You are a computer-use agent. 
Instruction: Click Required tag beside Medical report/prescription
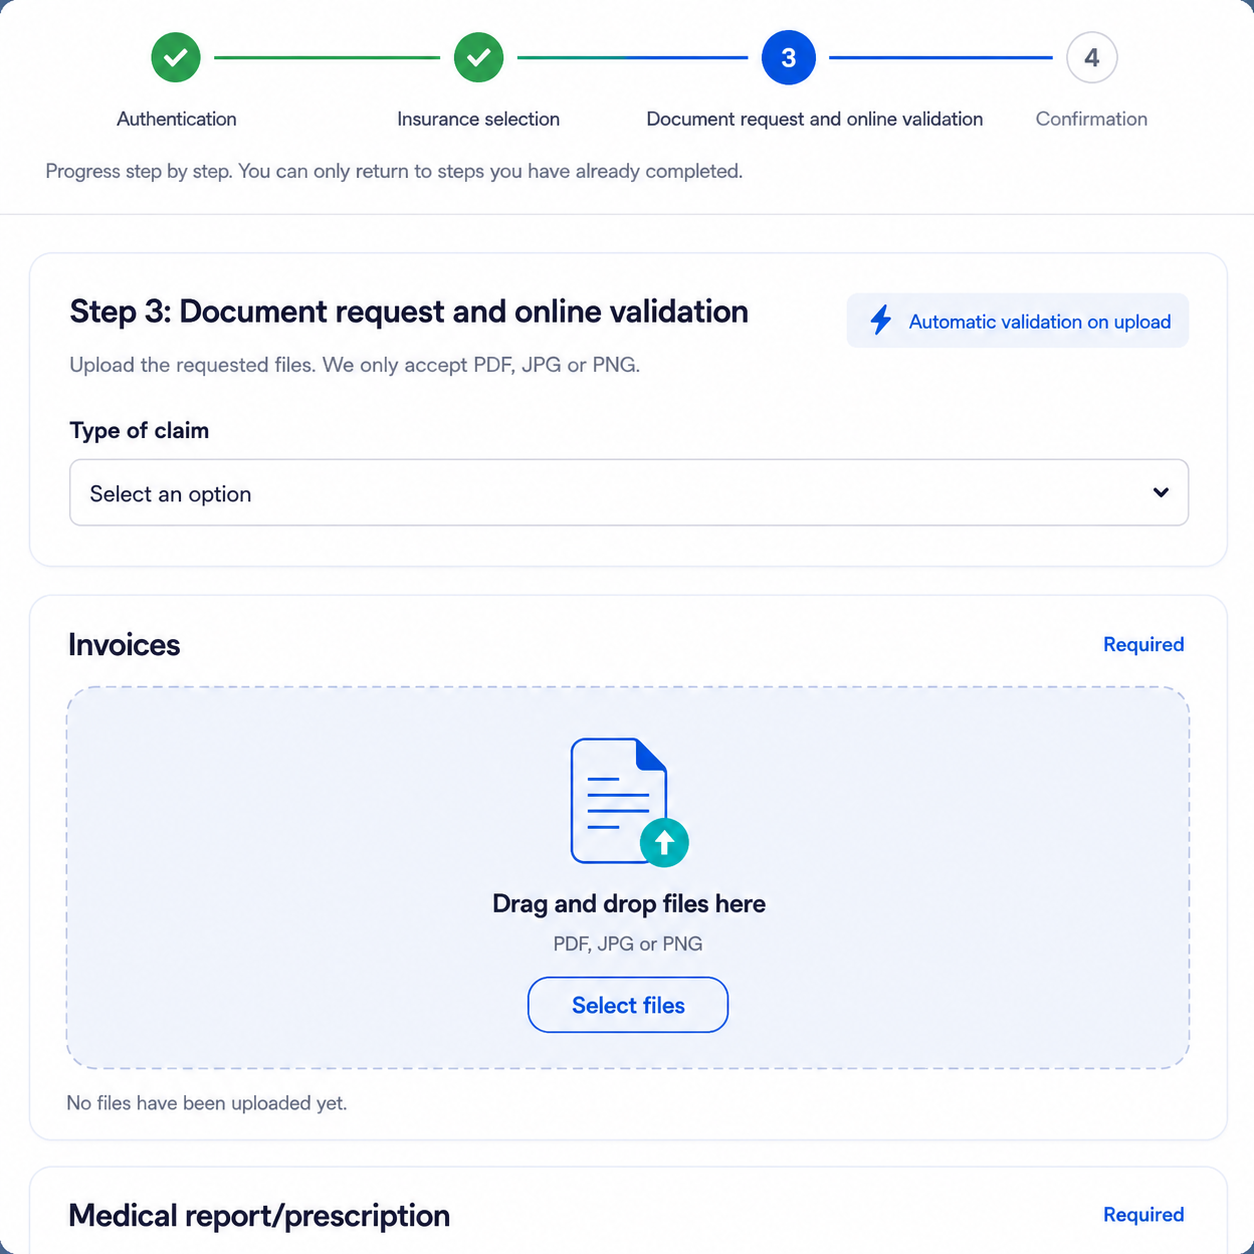click(x=1143, y=1215)
